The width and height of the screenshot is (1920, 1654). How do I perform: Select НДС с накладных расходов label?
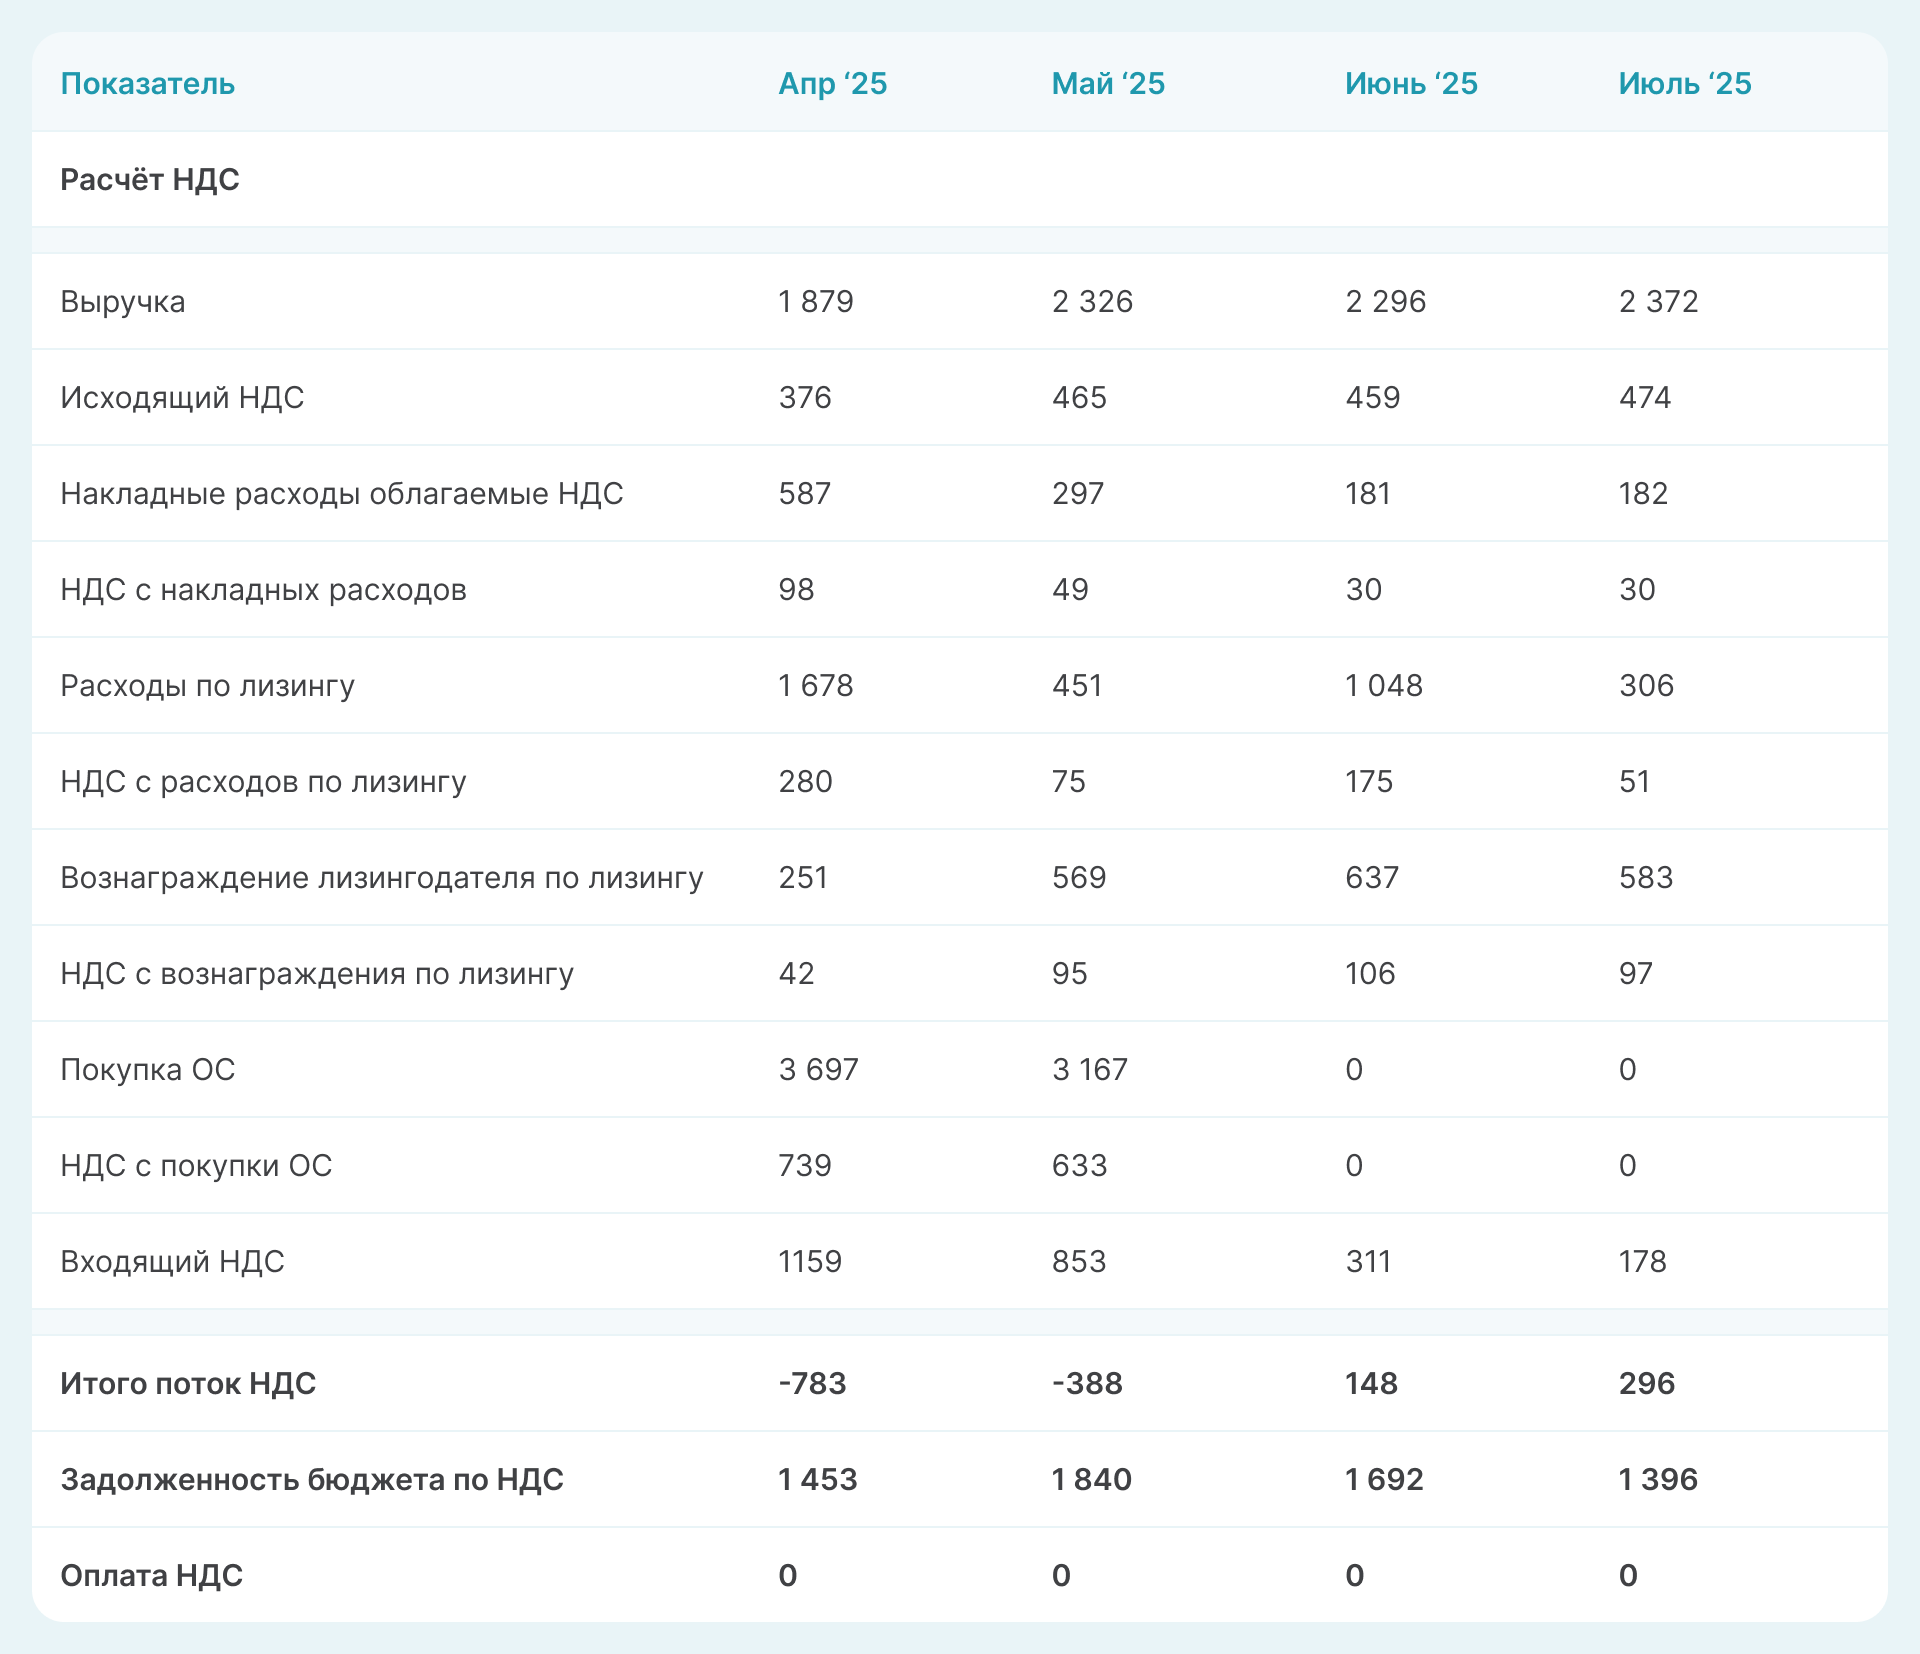pos(263,590)
